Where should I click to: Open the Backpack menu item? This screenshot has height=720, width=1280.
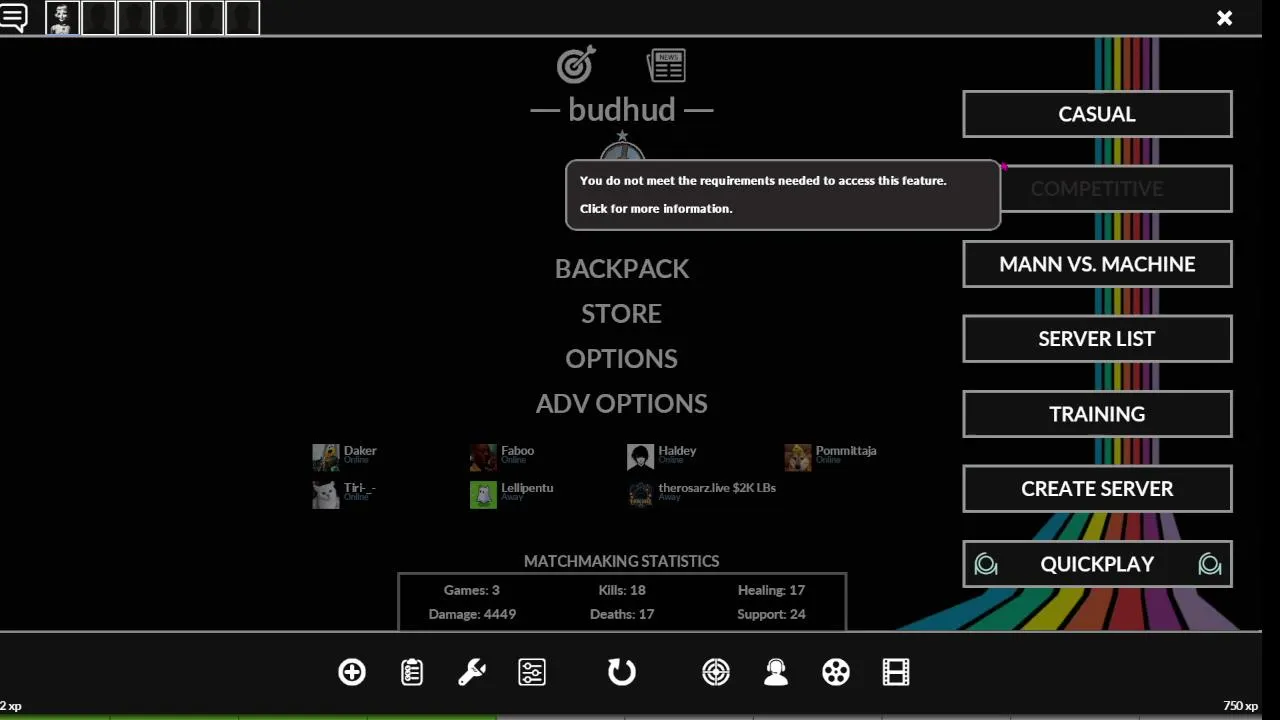coord(622,269)
